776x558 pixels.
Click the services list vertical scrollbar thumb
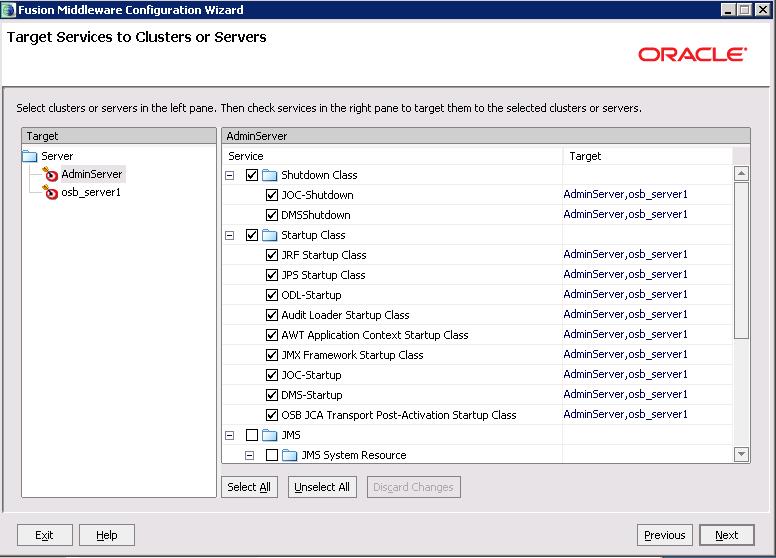click(x=741, y=260)
